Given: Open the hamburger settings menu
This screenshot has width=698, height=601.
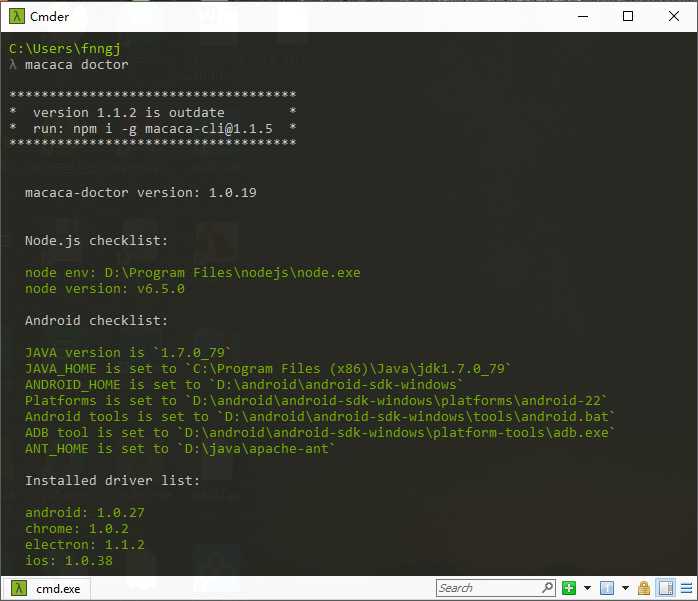Looking at the screenshot, I should click(686, 588).
